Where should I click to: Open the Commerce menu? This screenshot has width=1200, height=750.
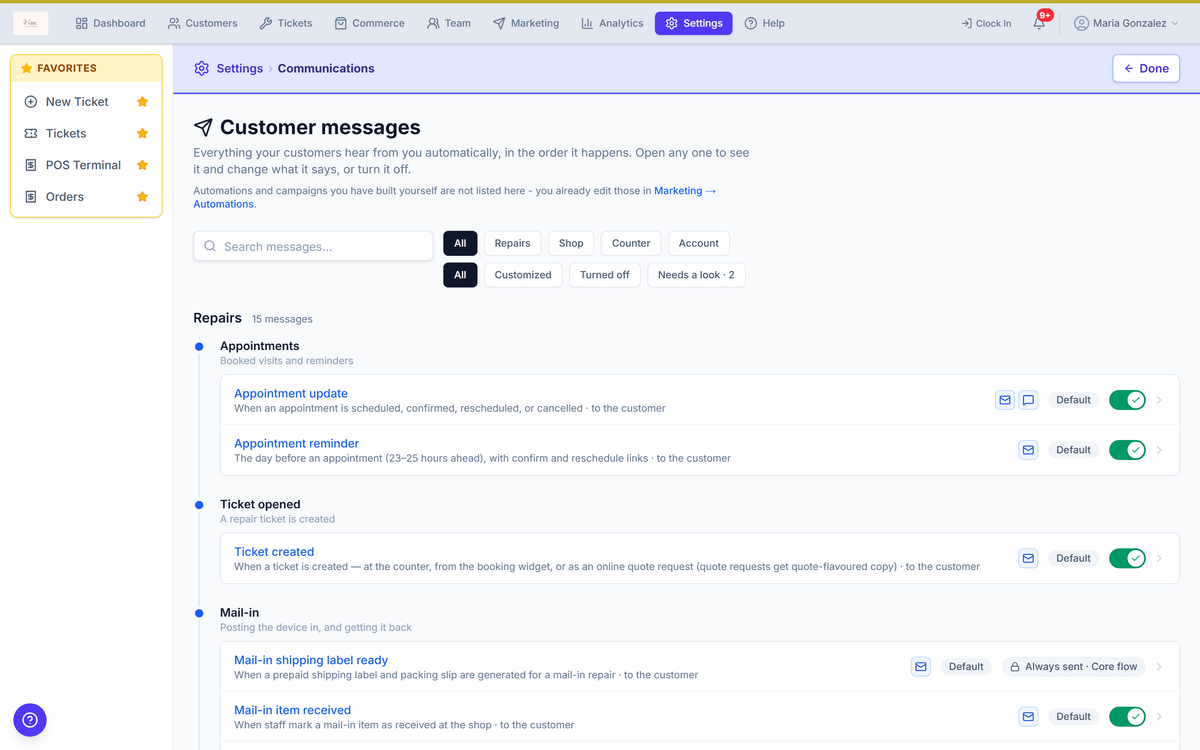click(x=369, y=23)
